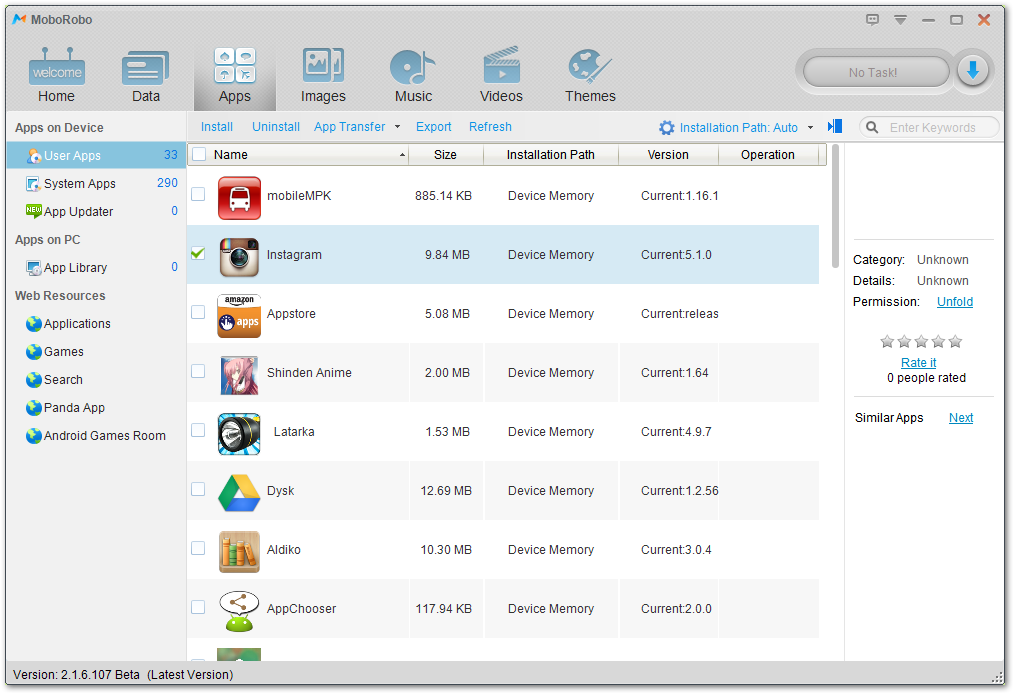
Task: Click the Latarka flashlight app icon
Action: point(239,434)
